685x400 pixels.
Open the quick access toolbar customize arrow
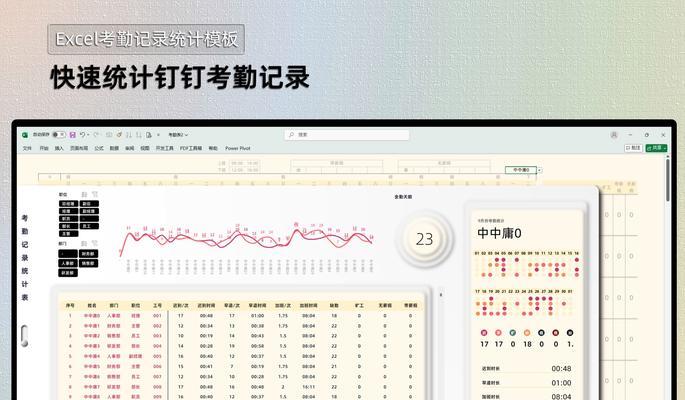coord(158,135)
